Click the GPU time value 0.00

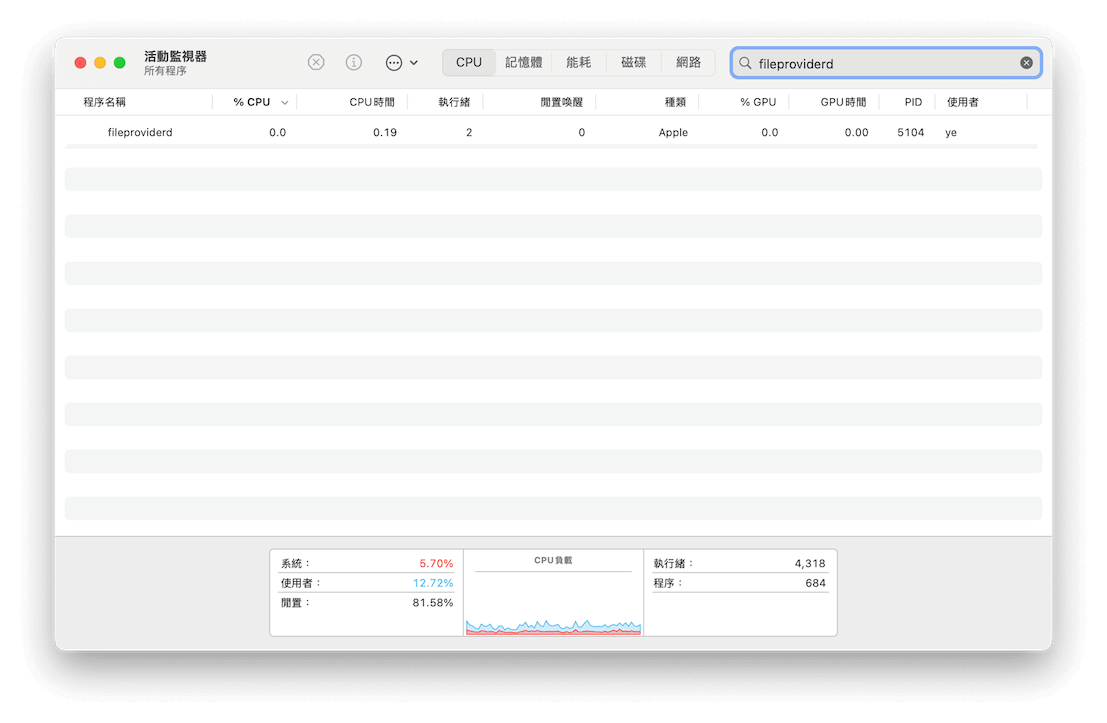(x=856, y=132)
